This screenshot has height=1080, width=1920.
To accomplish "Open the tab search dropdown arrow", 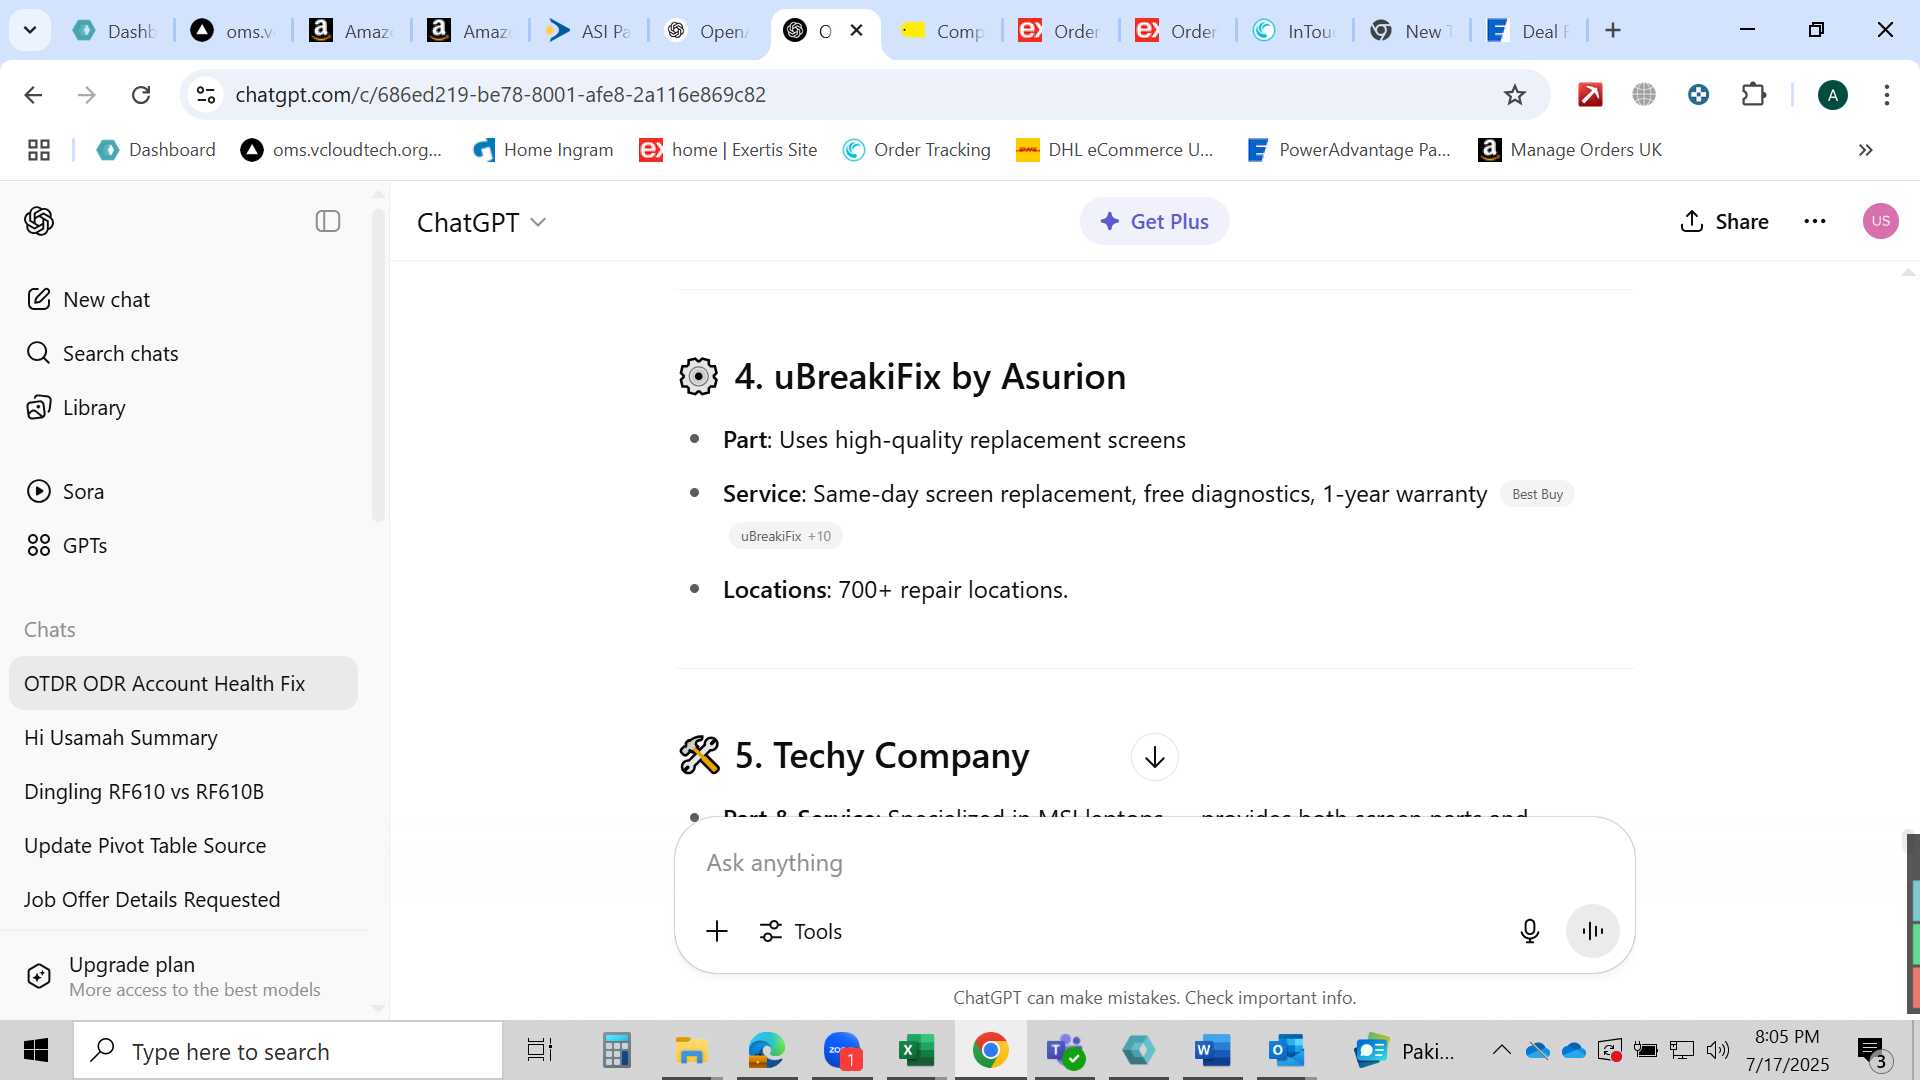I will click(x=30, y=30).
